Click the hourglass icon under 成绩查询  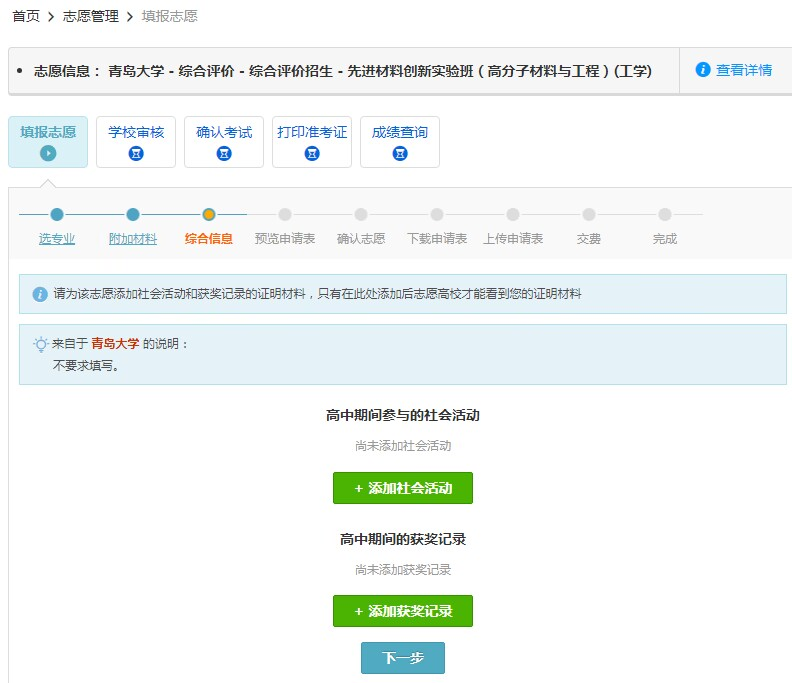coord(400,153)
